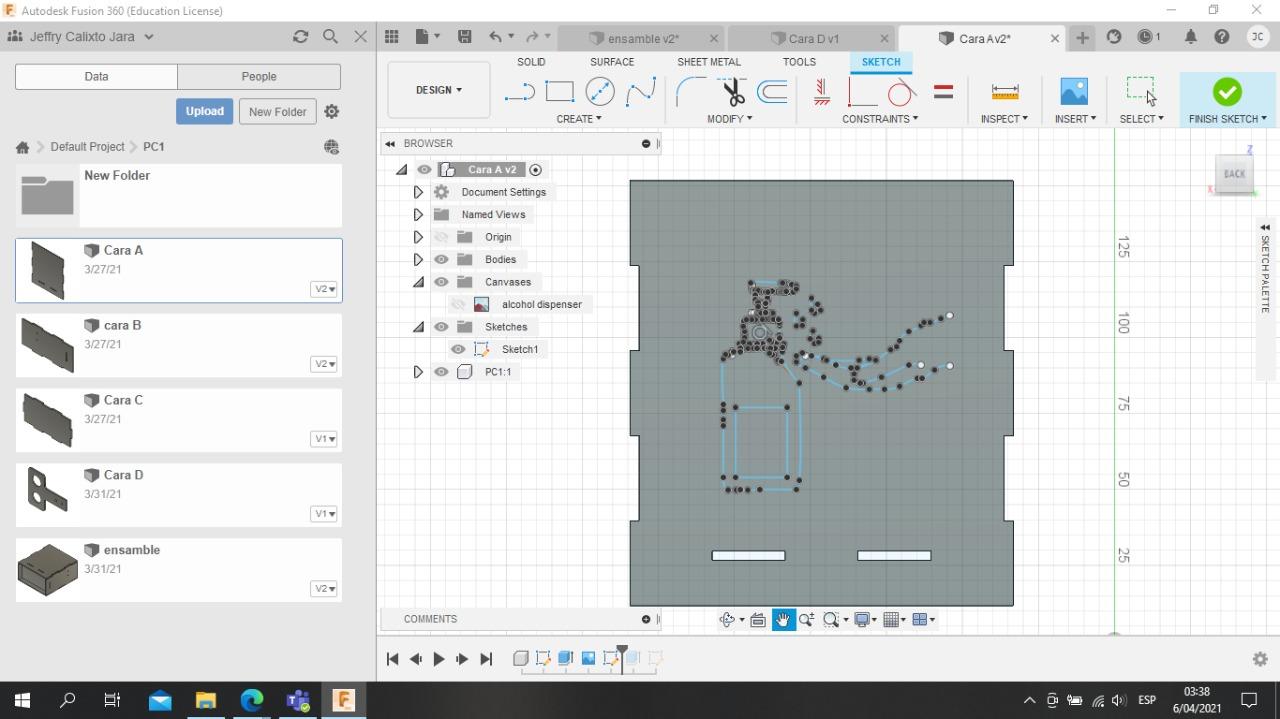1280x719 pixels.
Task: Click the Insert image icon
Action: (x=1074, y=92)
